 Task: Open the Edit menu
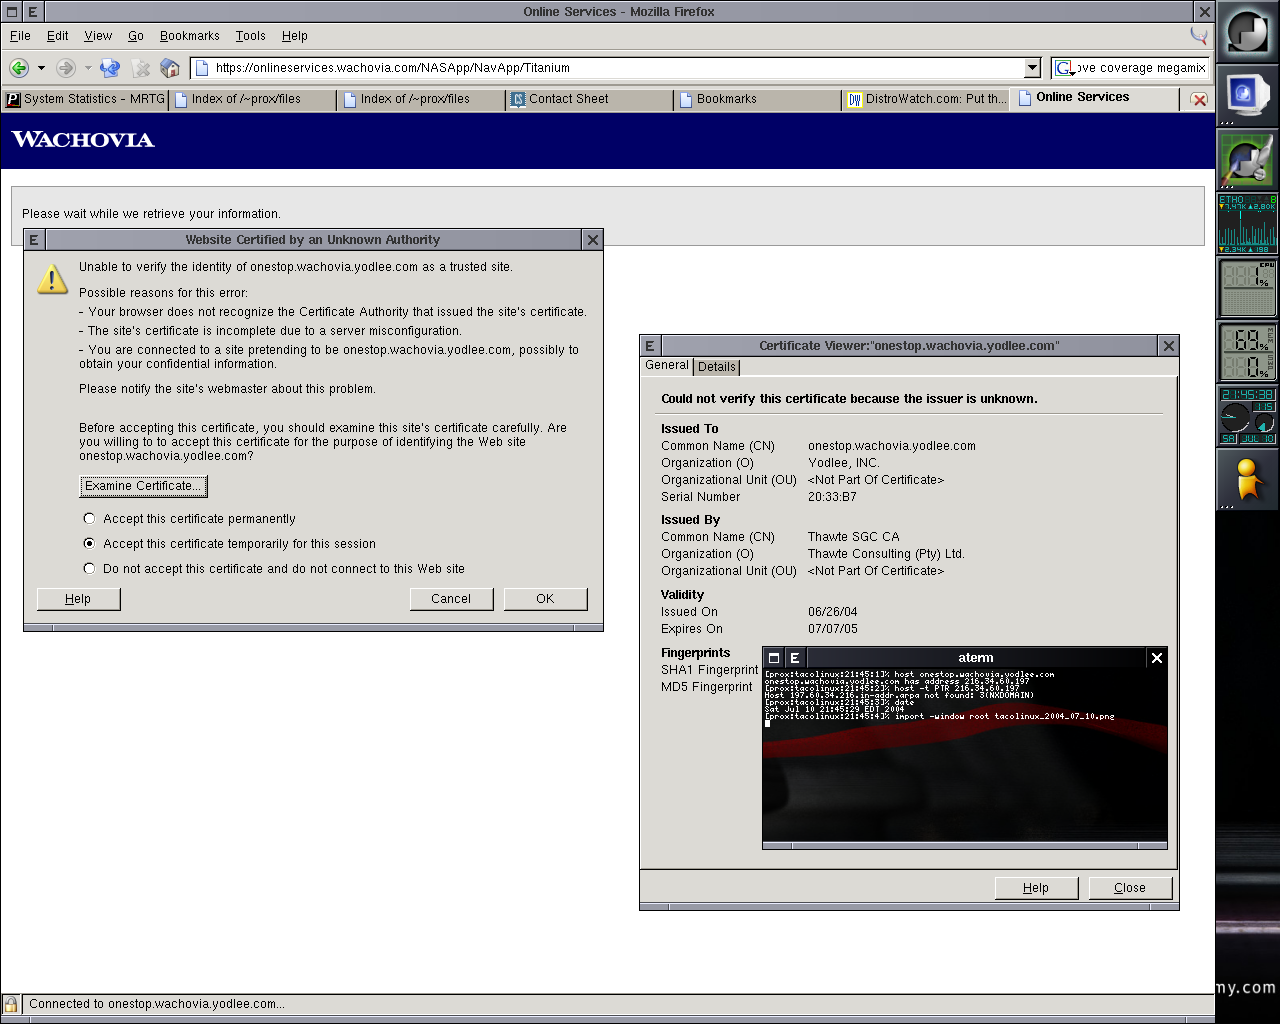point(58,36)
